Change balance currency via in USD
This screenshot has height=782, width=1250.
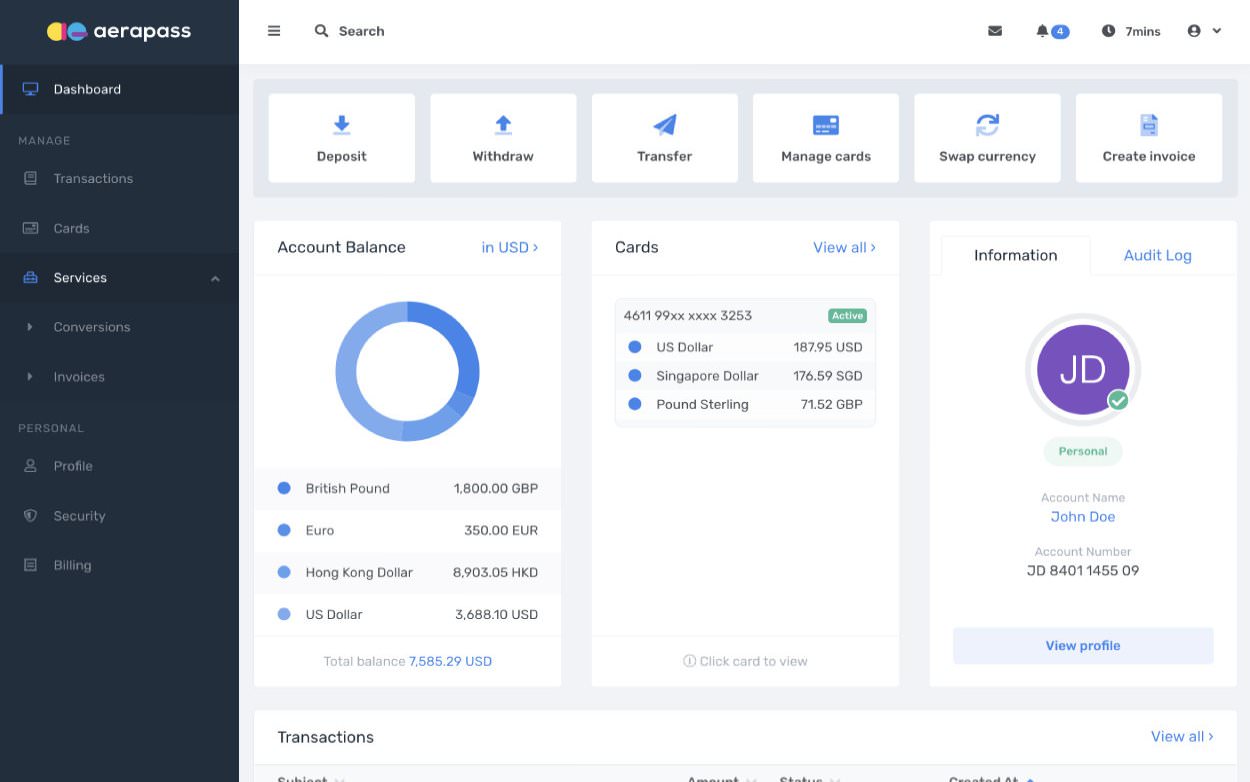pyautogui.click(x=510, y=247)
